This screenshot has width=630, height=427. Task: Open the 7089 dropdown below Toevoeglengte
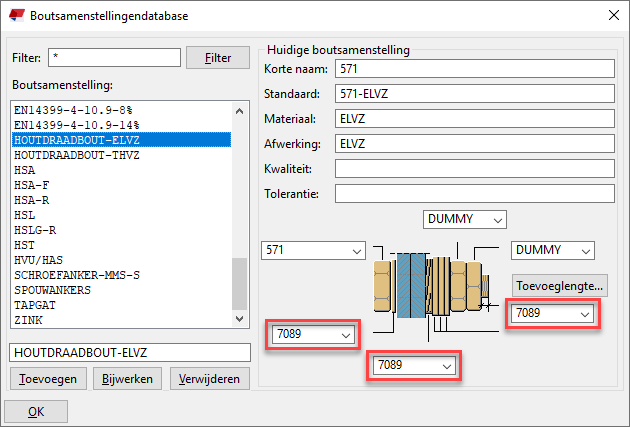pyautogui.click(x=552, y=313)
